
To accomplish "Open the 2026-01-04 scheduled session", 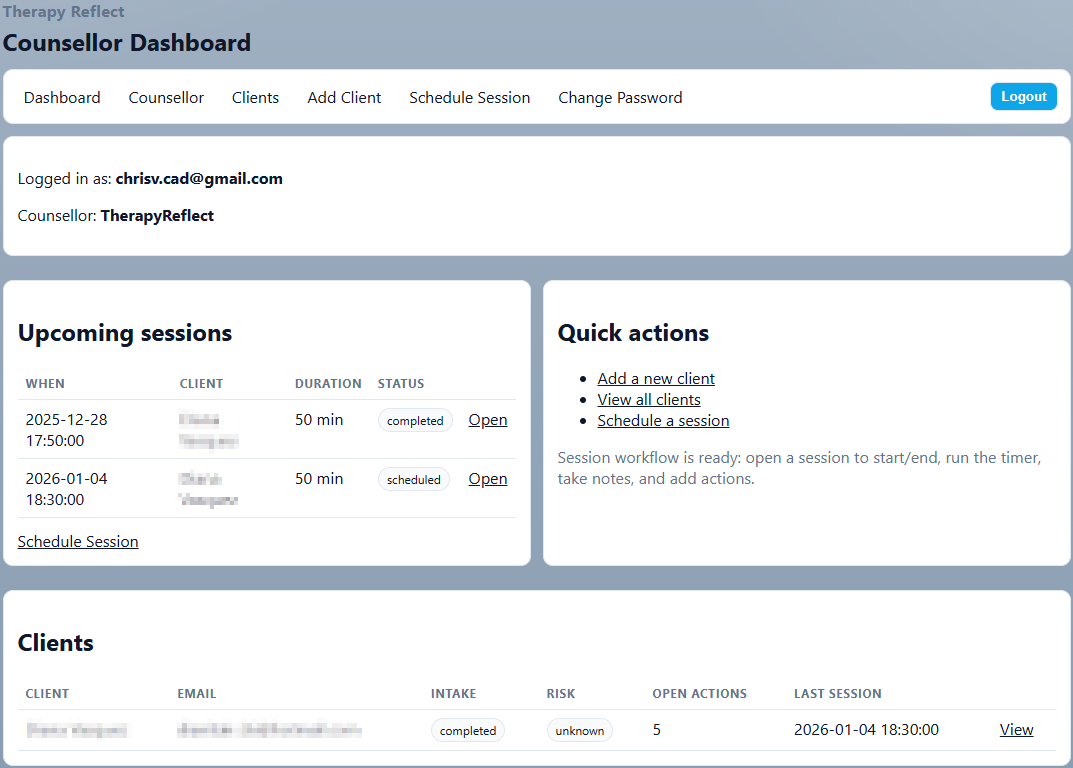I will 487,479.
